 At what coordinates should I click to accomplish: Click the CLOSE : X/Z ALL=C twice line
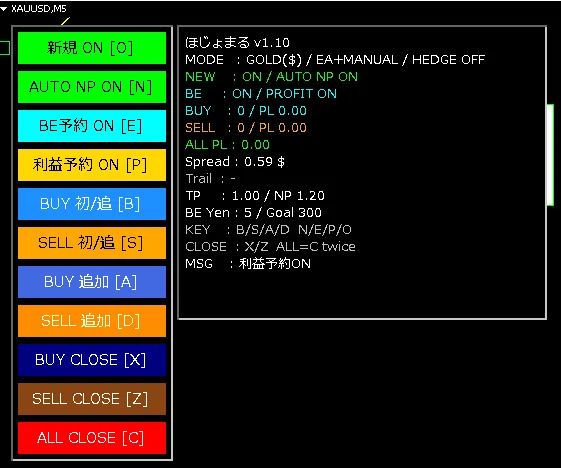point(270,247)
